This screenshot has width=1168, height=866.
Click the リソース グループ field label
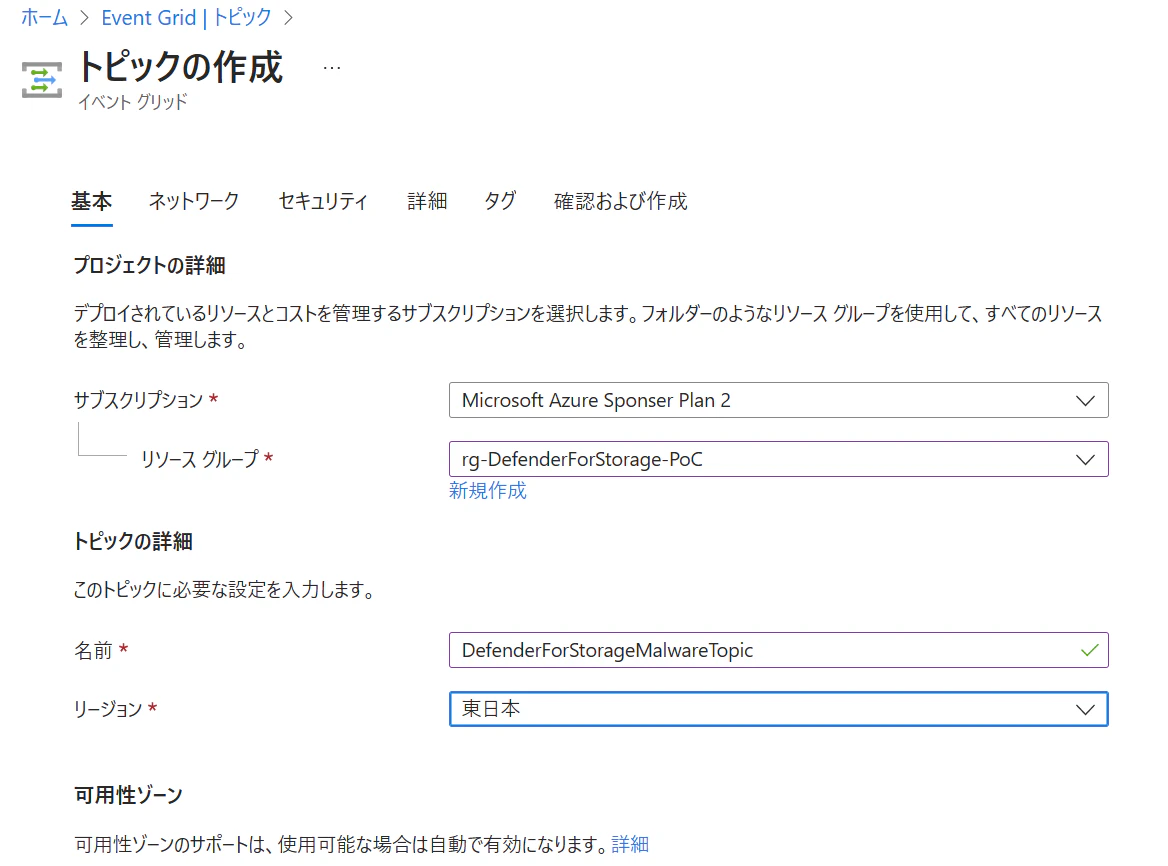point(200,459)
